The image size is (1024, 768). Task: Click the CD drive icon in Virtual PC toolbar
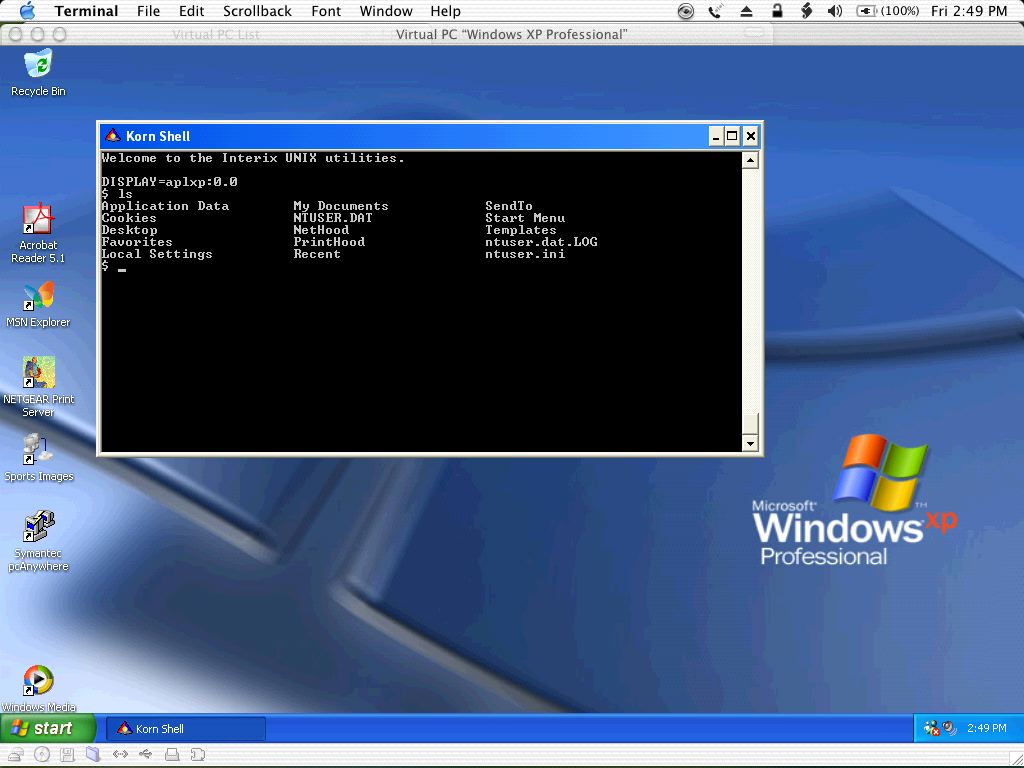coord(42,755)
